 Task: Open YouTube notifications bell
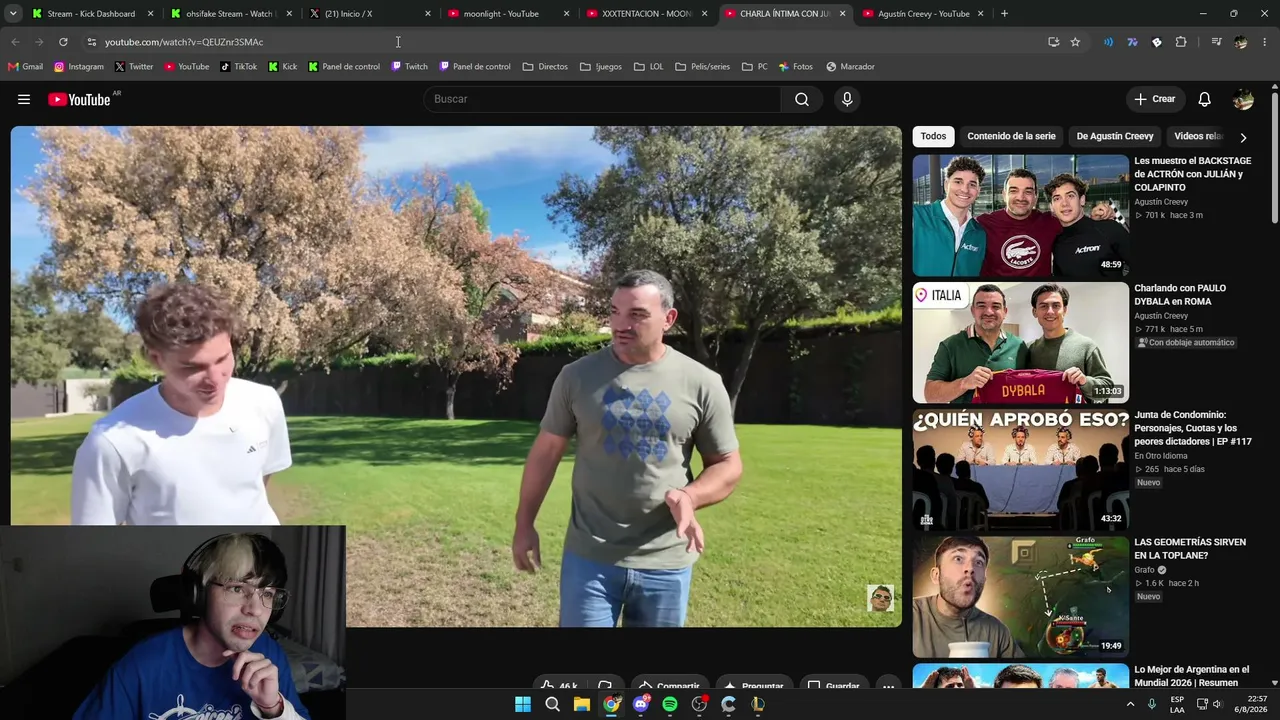click(x=1205, y=99)
